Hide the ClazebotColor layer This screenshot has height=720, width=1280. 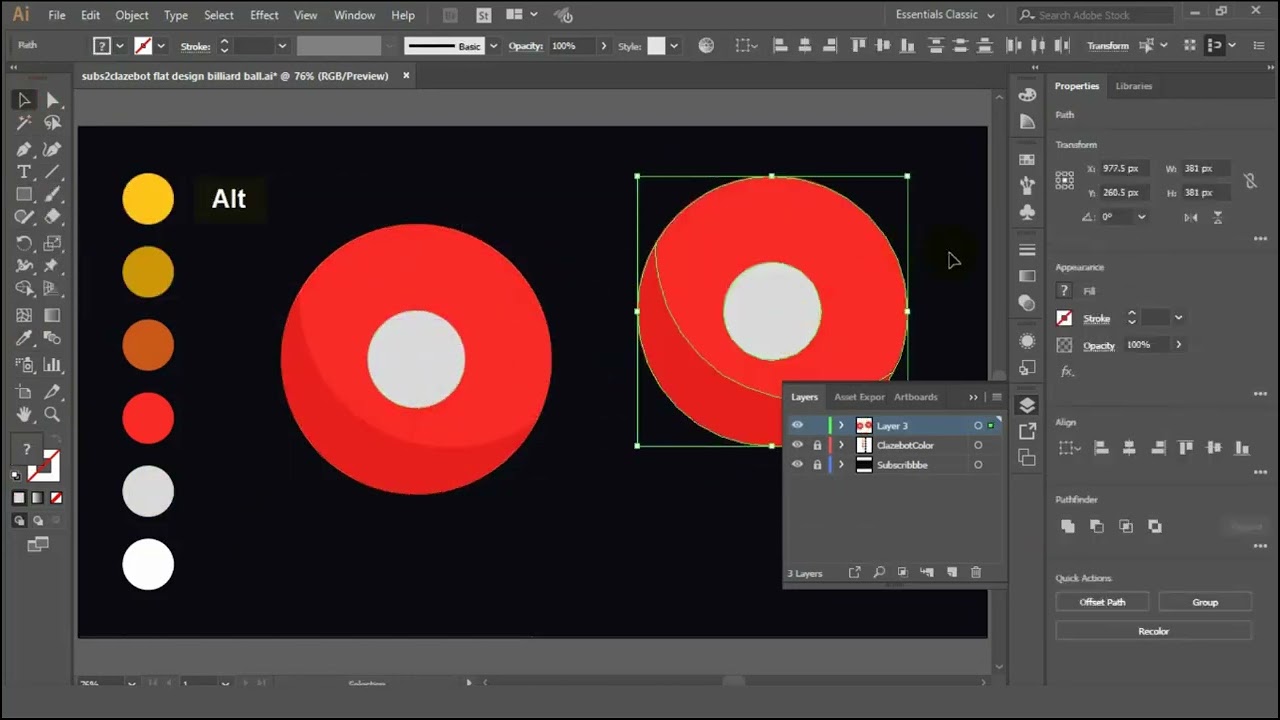tap(797, 445)
